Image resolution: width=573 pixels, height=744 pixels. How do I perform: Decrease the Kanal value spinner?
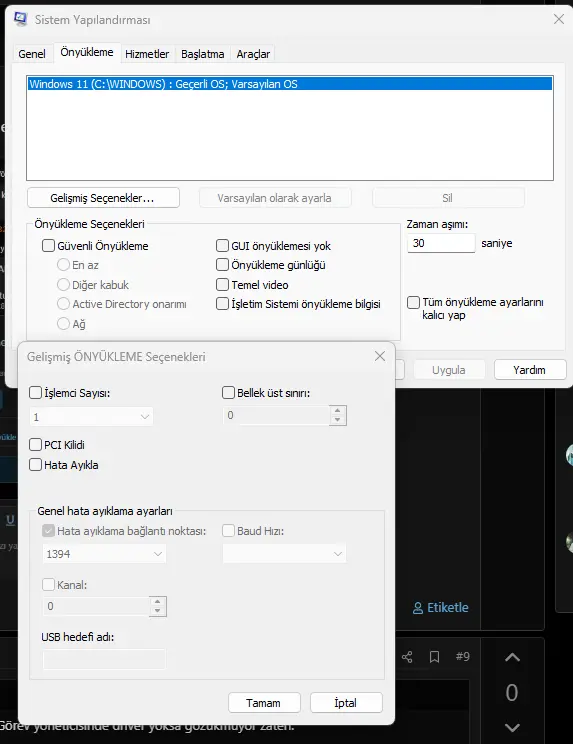[x=157, y=611]
